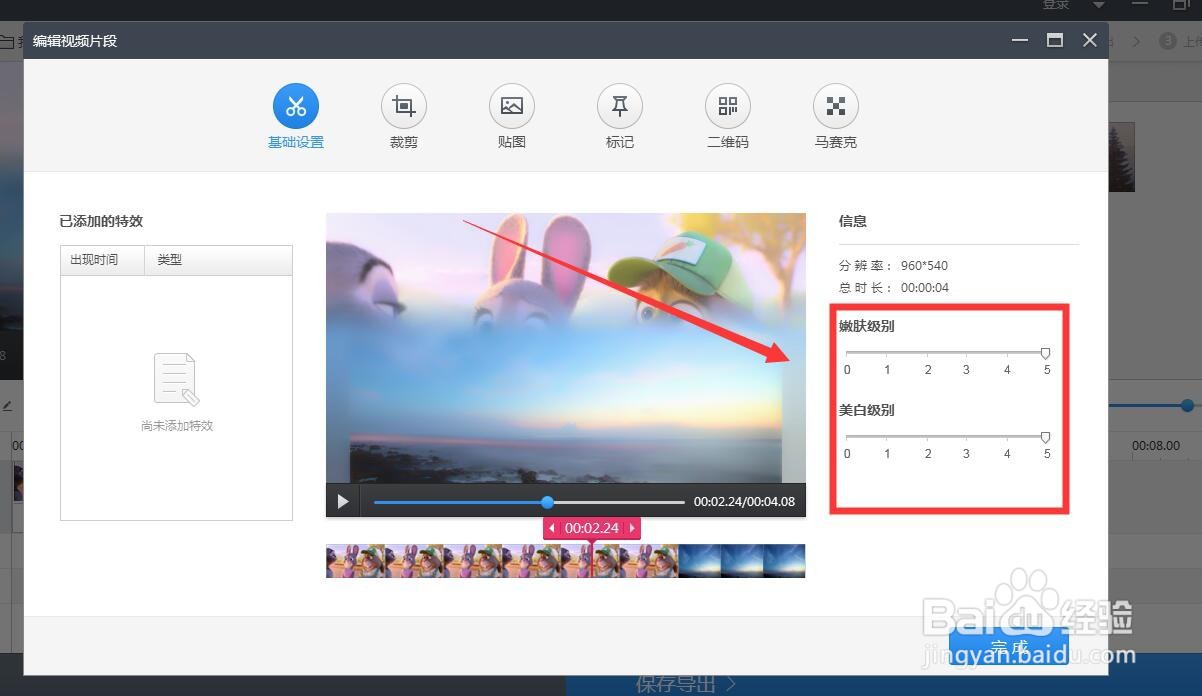Screen dimensions: 1202x696
Task: Open the 马赛克 mosaic tool
Action: (x=836, y=106)
